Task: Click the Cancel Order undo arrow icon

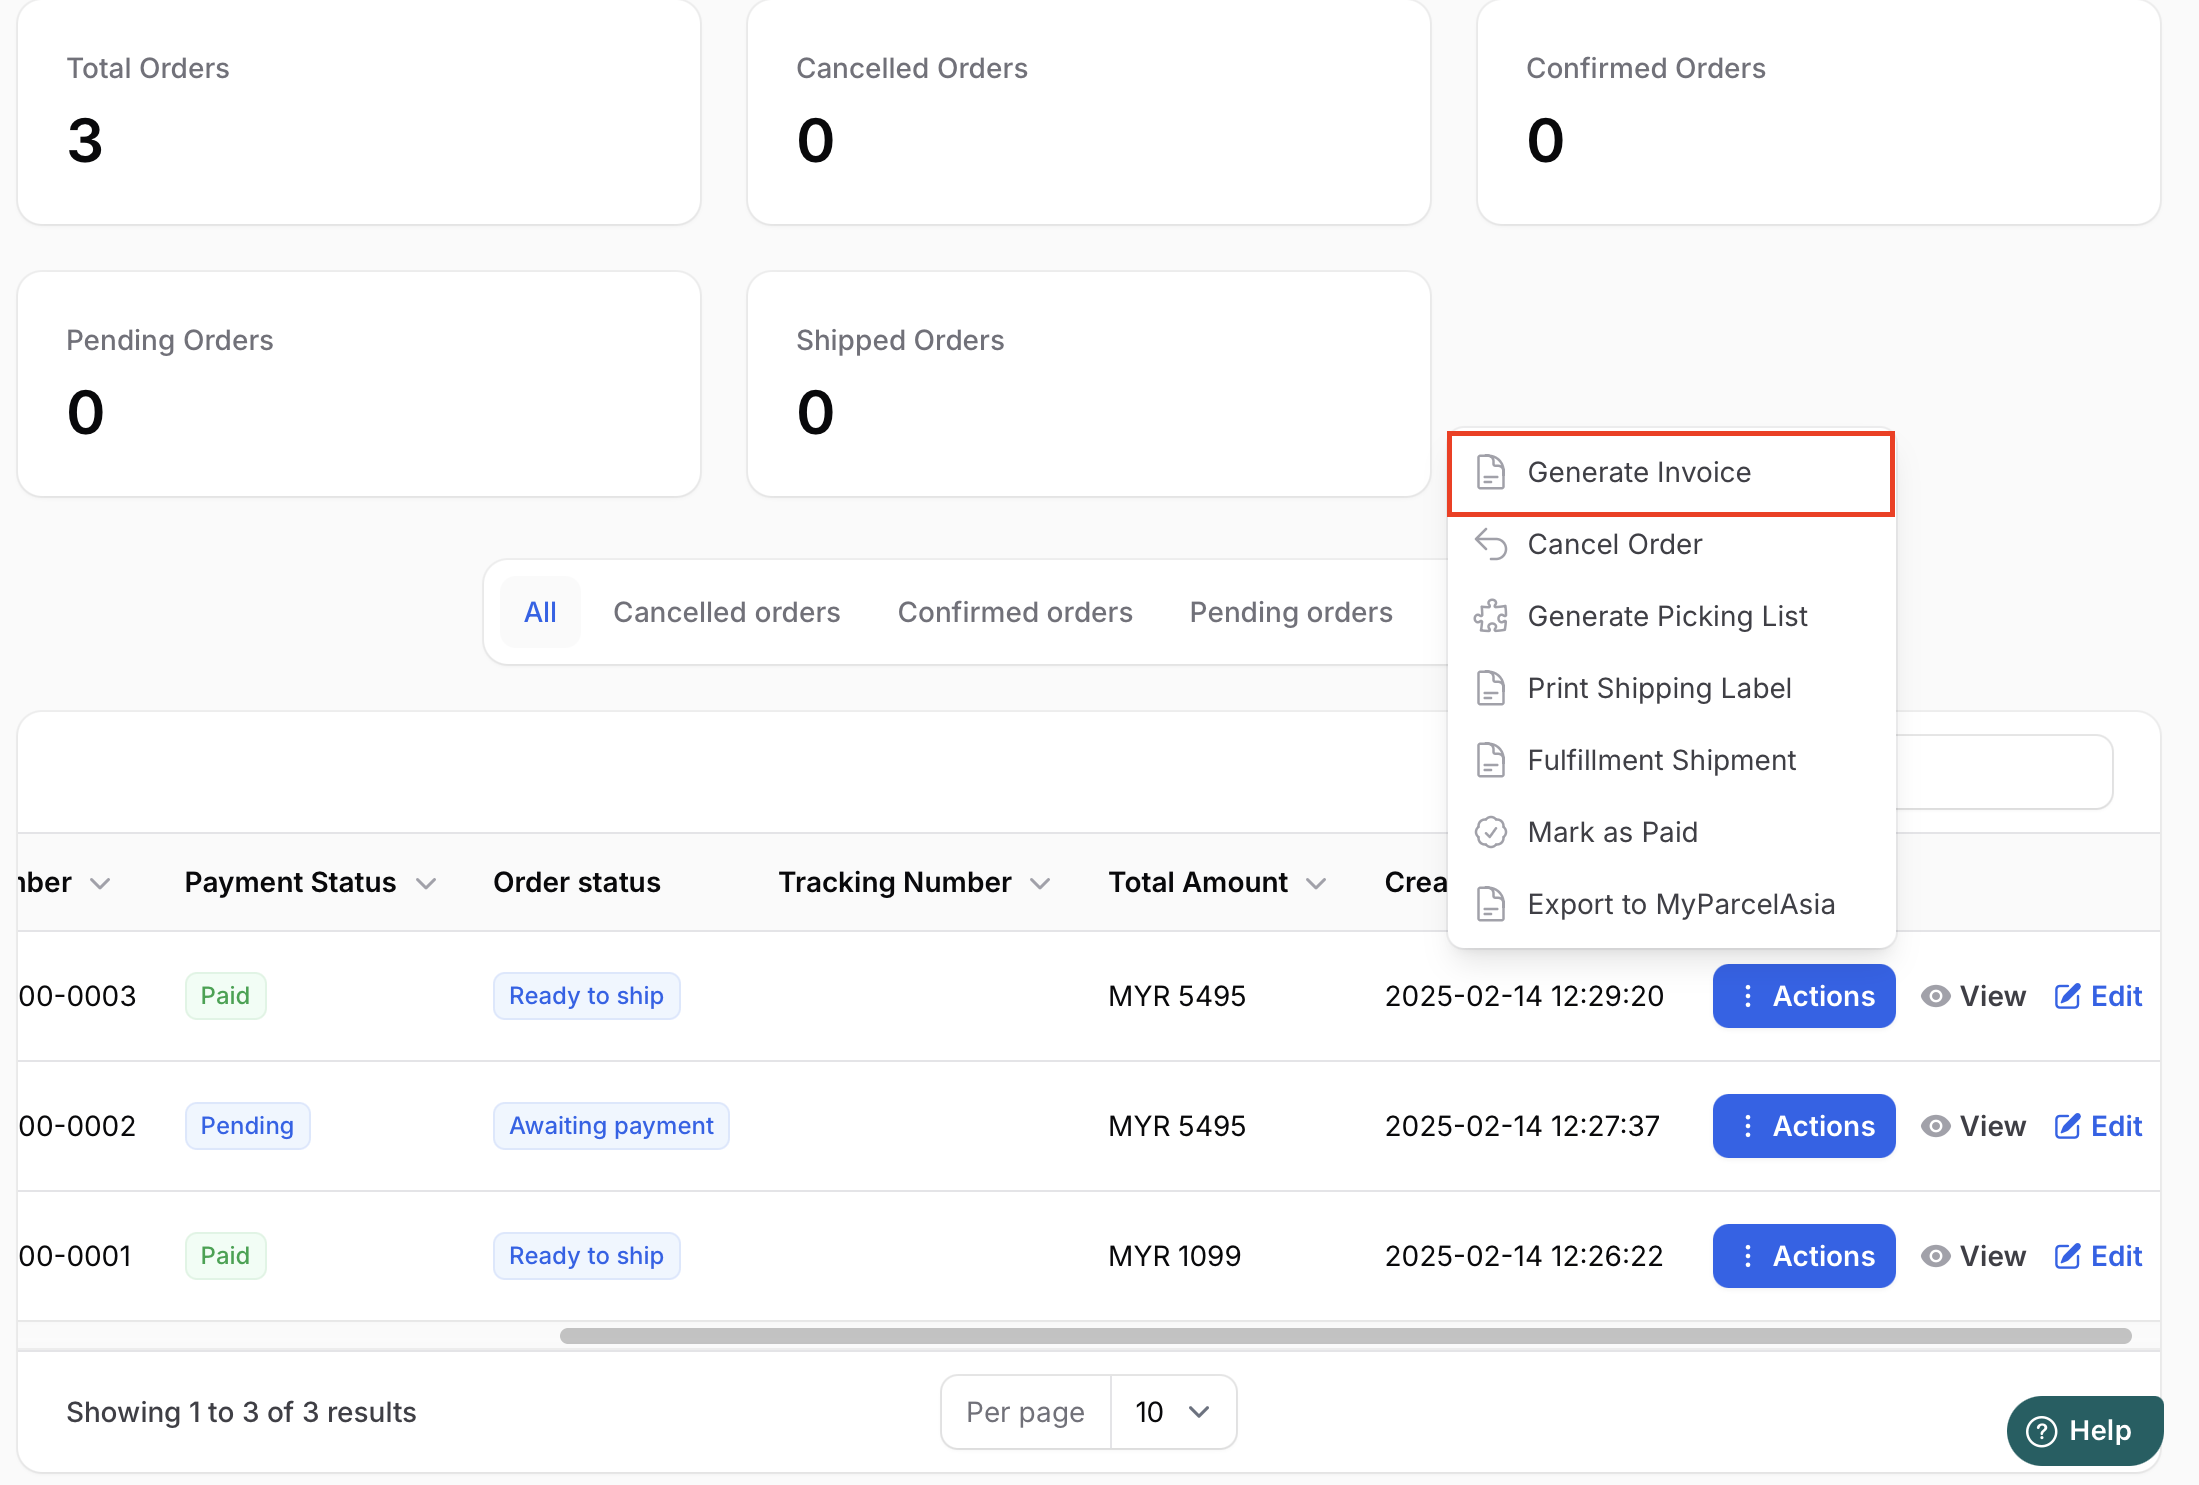Action: tap(1490, 544)
